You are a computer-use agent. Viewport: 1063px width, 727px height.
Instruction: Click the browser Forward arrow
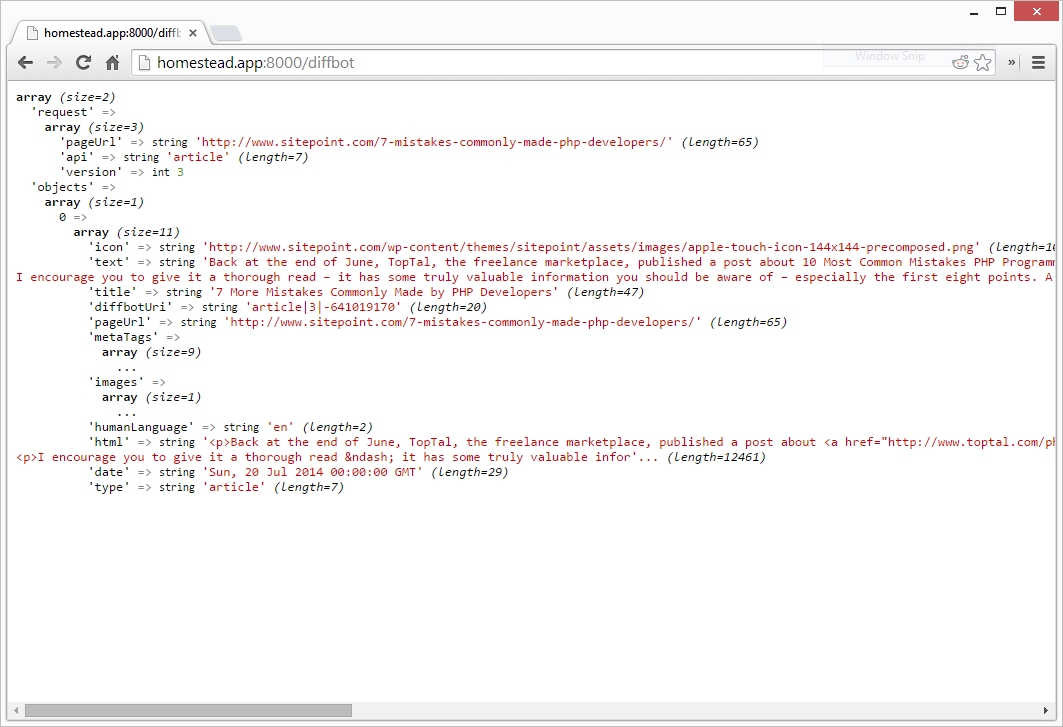[x=54, y=62]
